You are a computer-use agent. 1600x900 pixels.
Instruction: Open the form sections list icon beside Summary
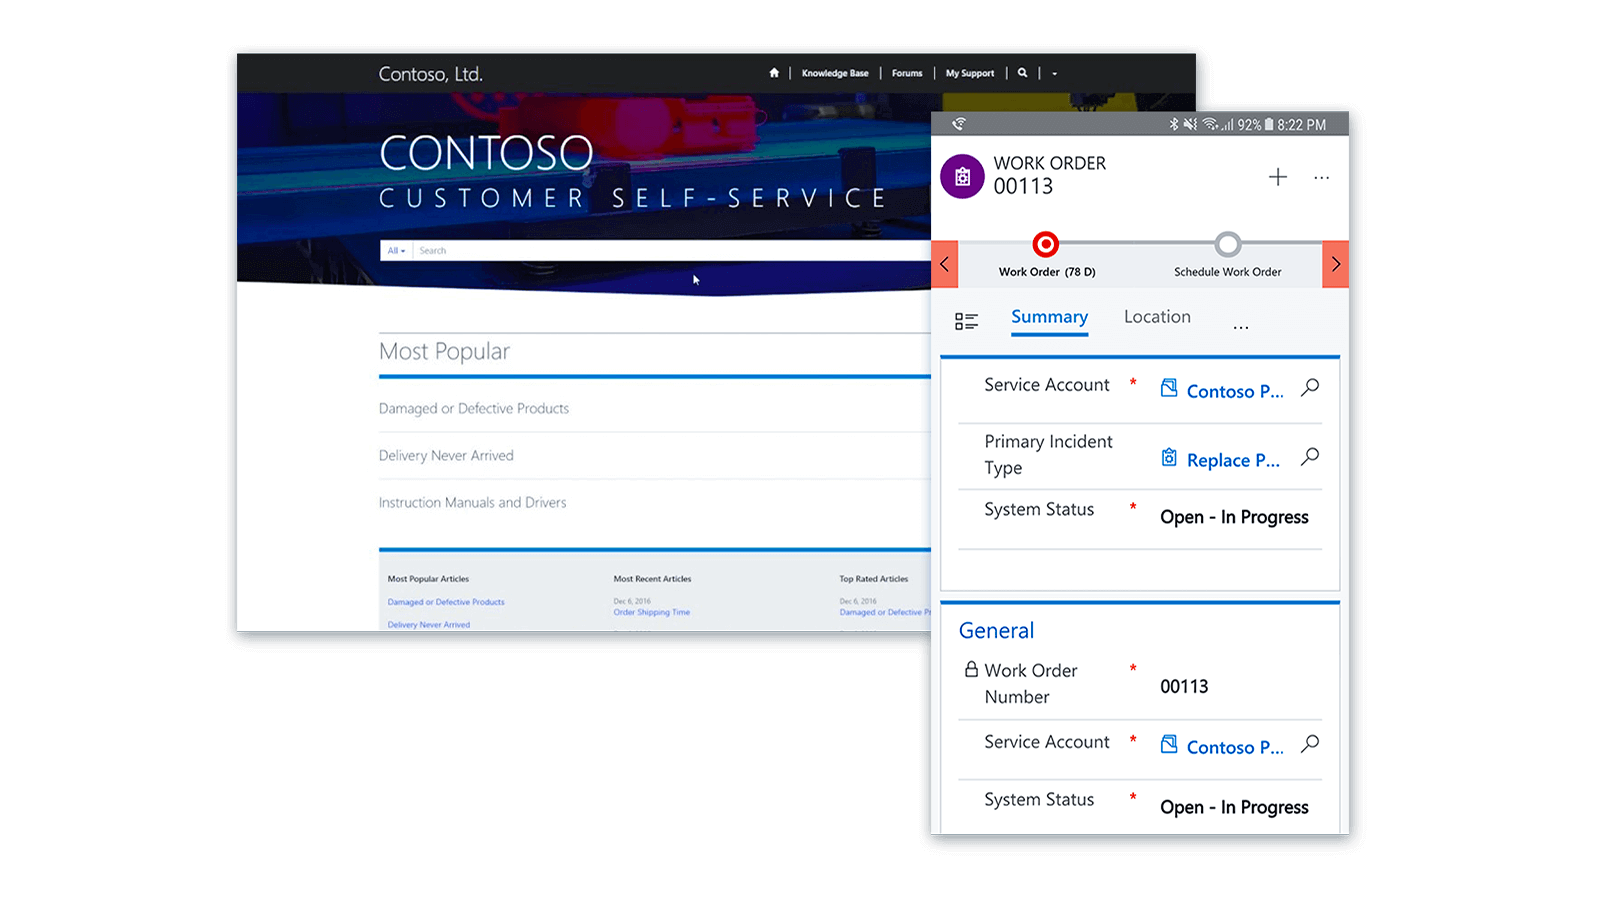966,321
